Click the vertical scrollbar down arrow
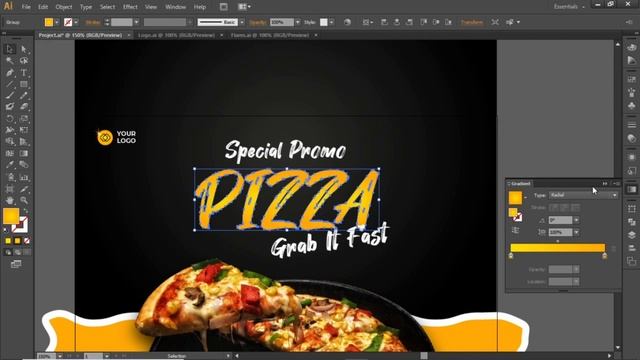Viewport: 640px width, 360px height. coord(618,348)
